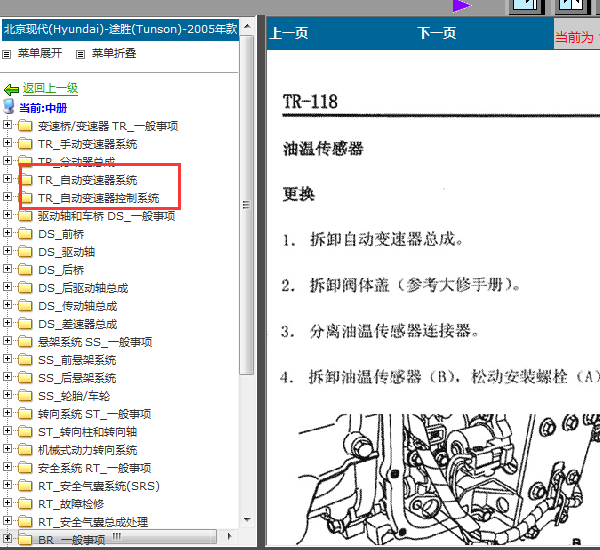Click the transmission diagram image
The image size is (600, 550).
[x=448, y=479]
